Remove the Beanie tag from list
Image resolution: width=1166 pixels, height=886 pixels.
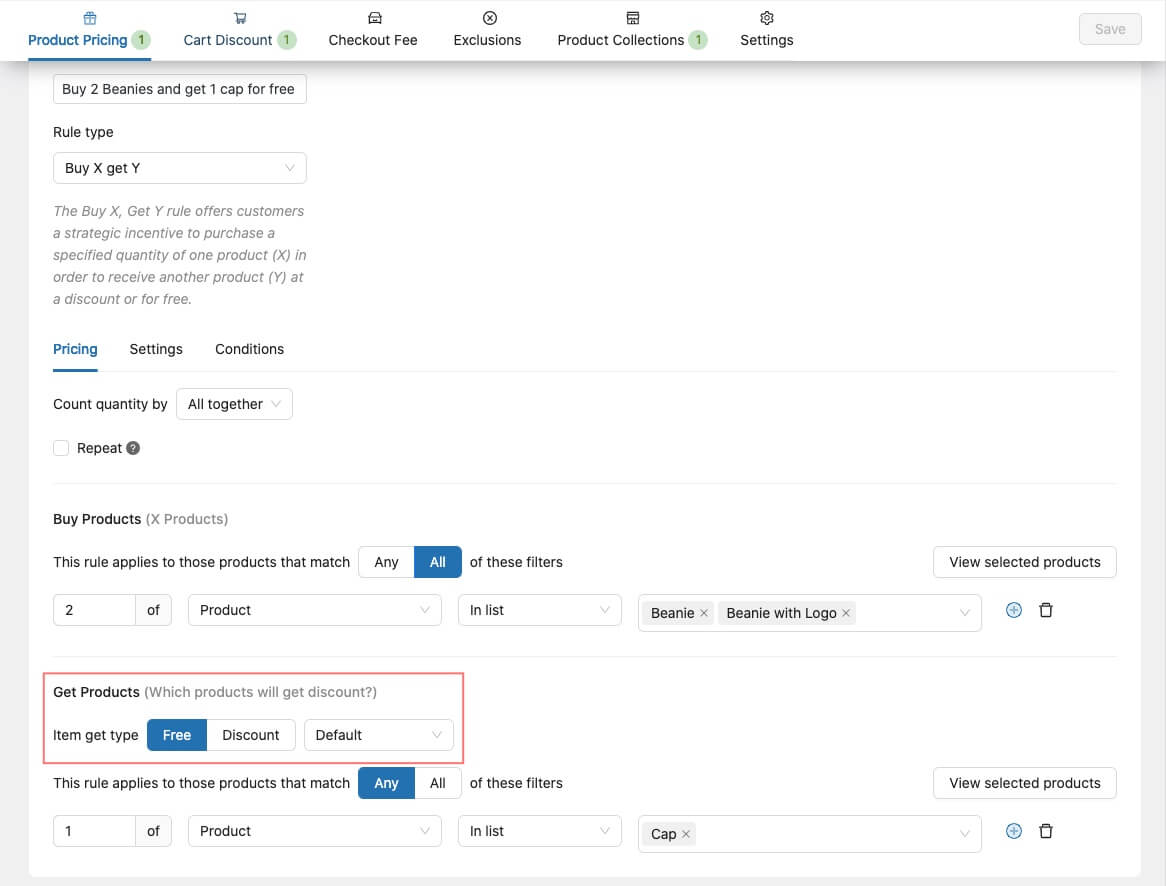pos(704,613)
